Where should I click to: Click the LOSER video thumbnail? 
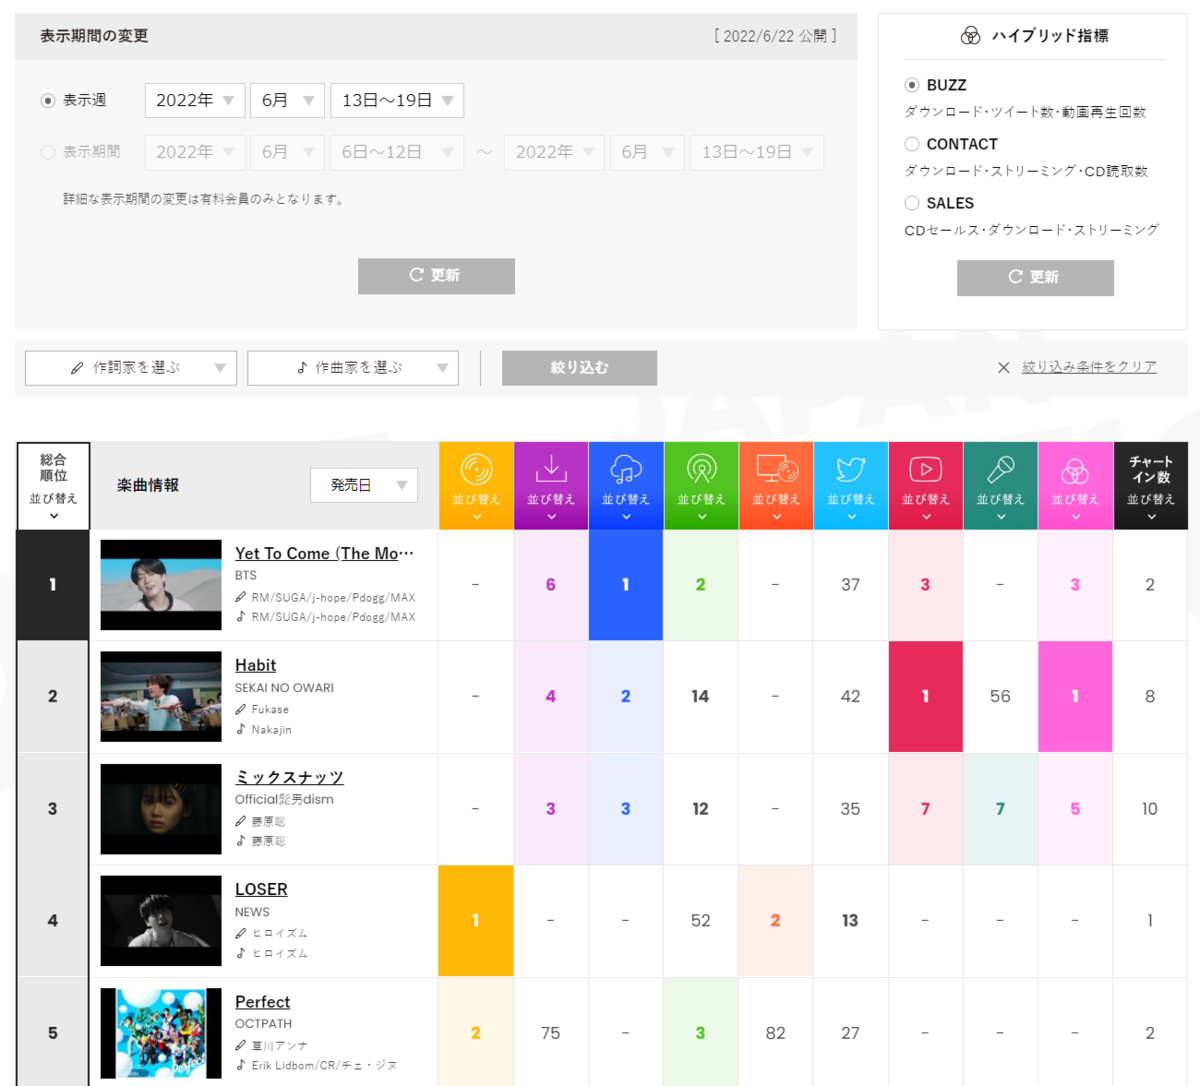(x=161, y=921)
